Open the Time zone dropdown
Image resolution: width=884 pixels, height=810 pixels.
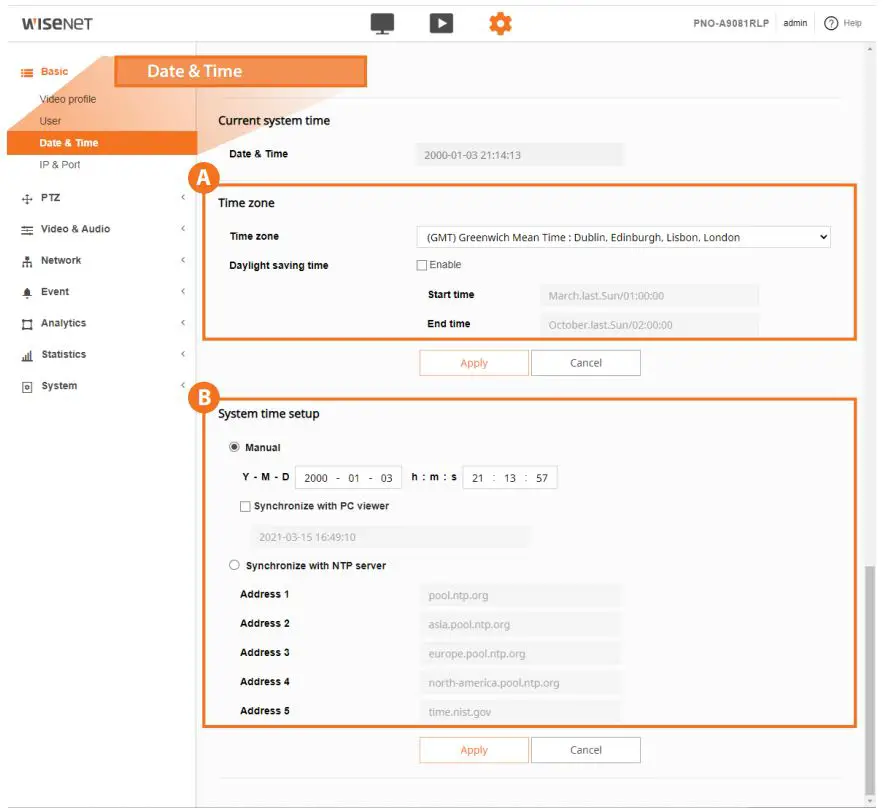tap(624, 237)
